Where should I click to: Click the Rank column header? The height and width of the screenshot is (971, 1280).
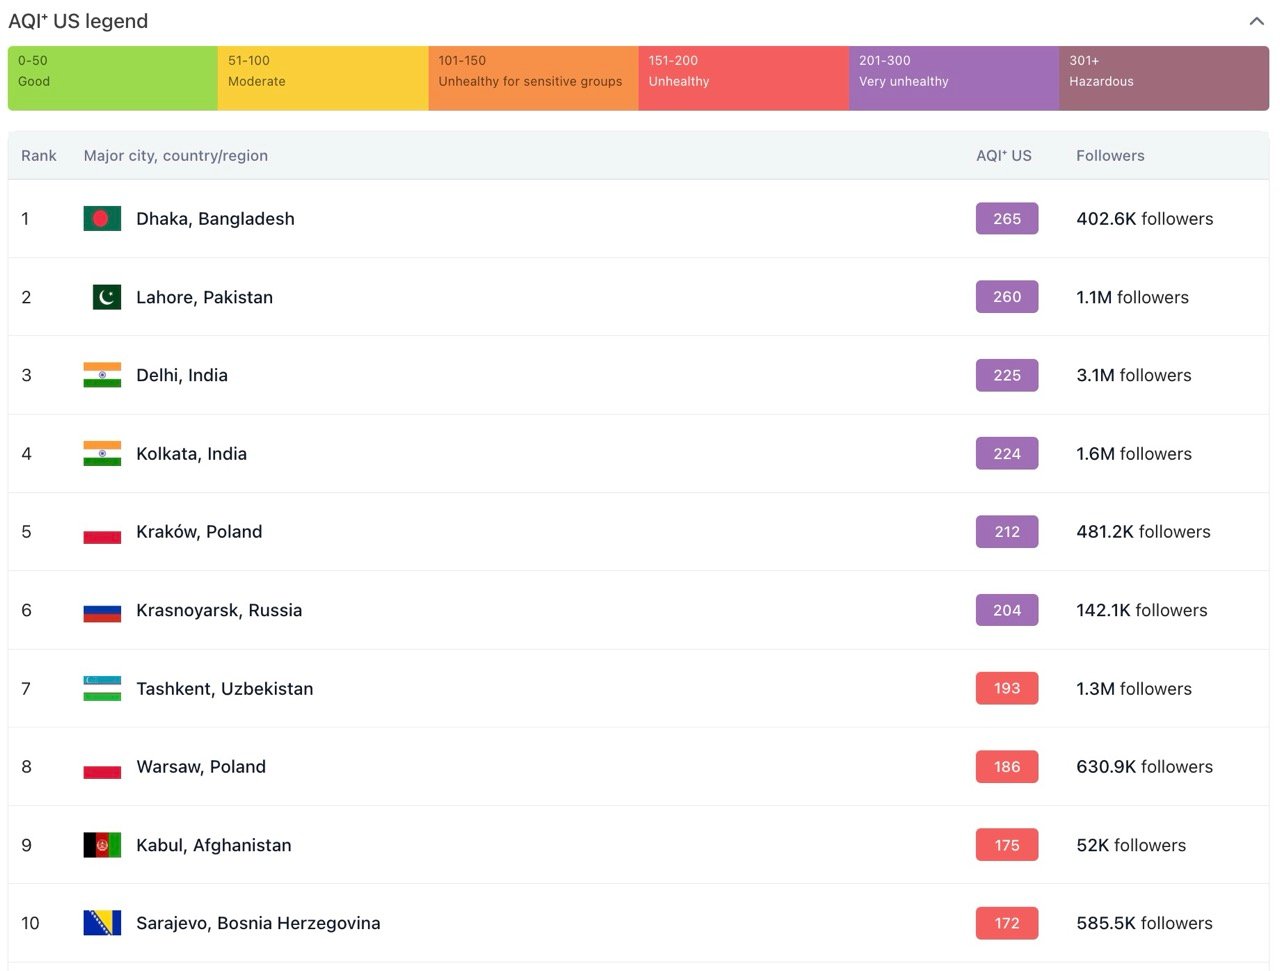[x=39, y=156]
